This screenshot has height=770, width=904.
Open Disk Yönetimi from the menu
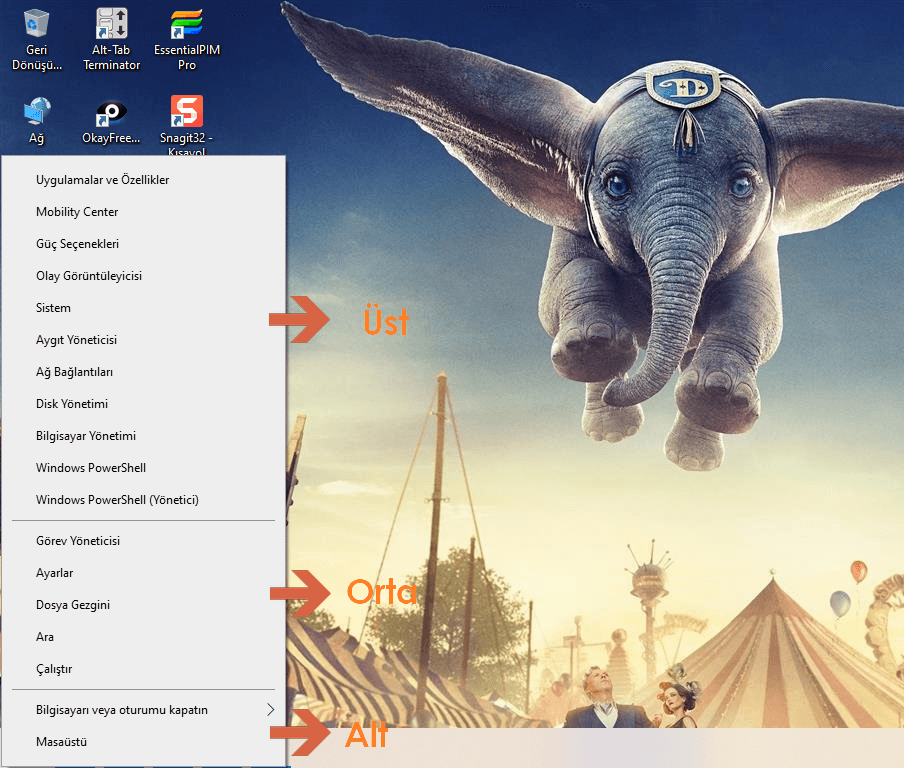(144, 404)
